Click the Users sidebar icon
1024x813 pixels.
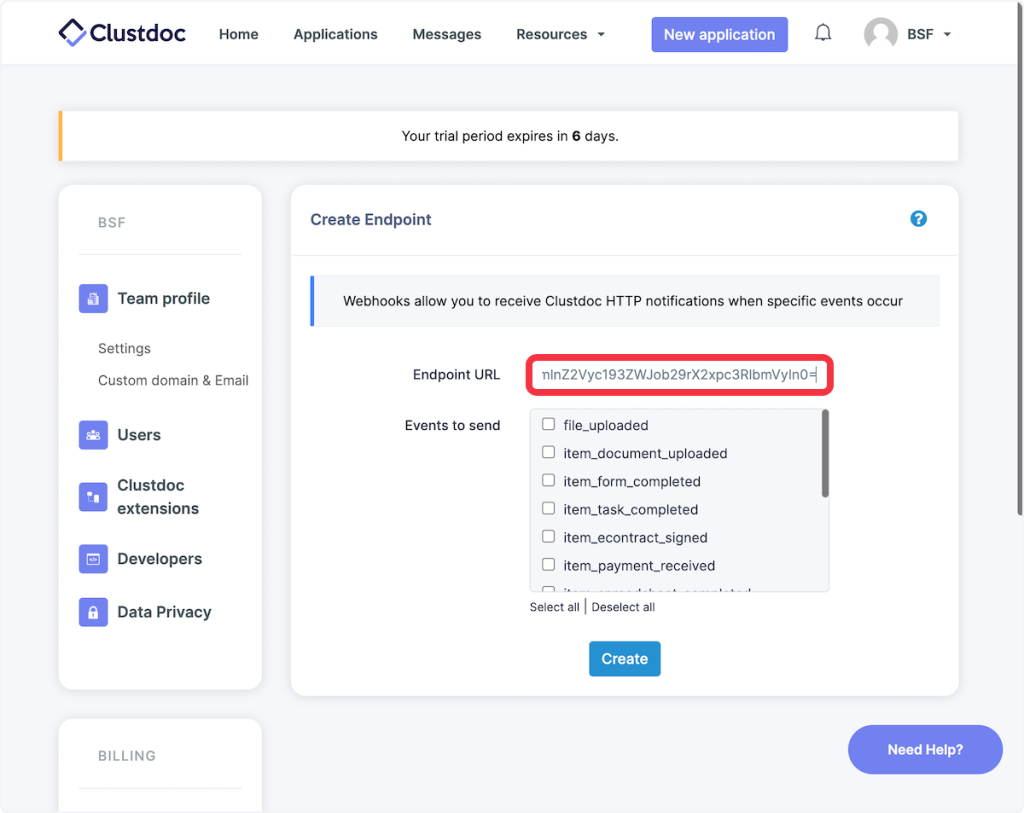click(93, 435)
